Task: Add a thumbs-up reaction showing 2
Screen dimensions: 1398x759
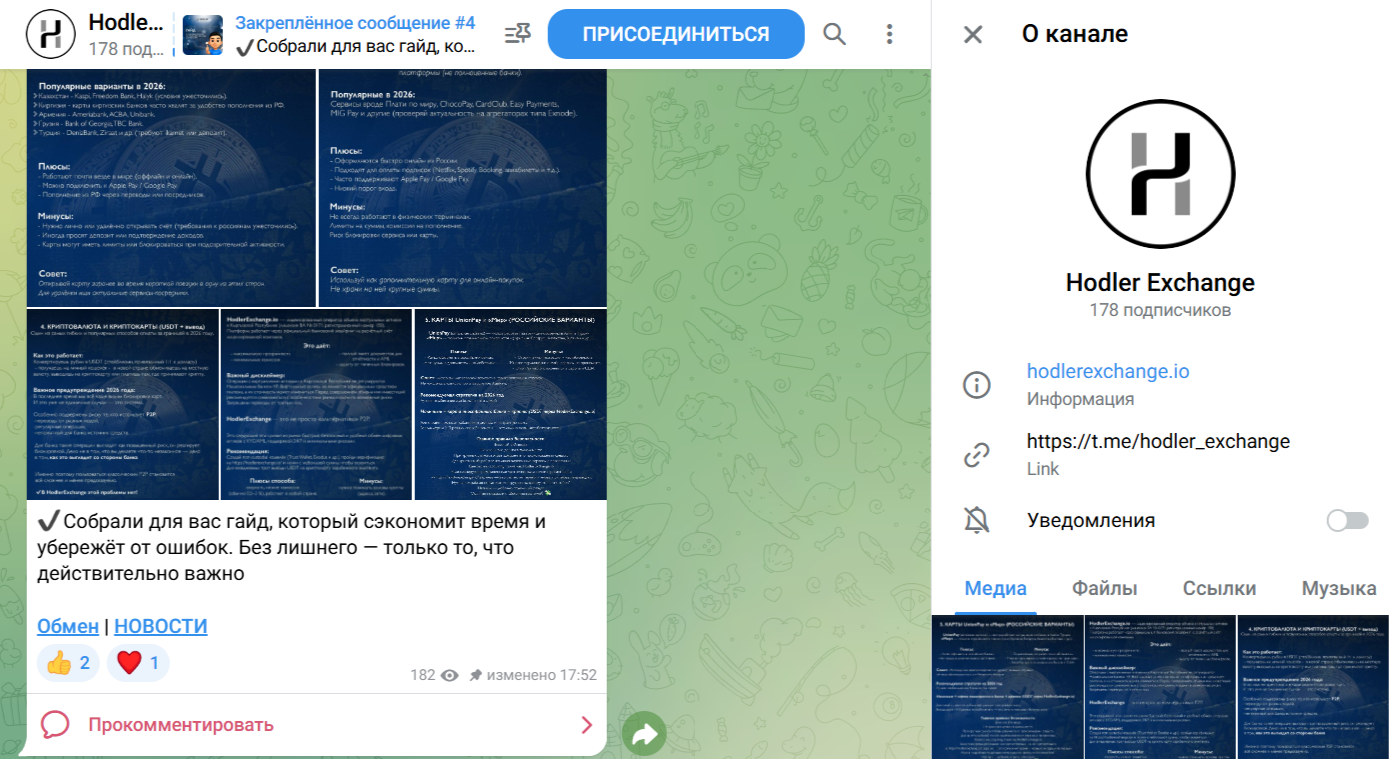Action: tap(68, 662)
